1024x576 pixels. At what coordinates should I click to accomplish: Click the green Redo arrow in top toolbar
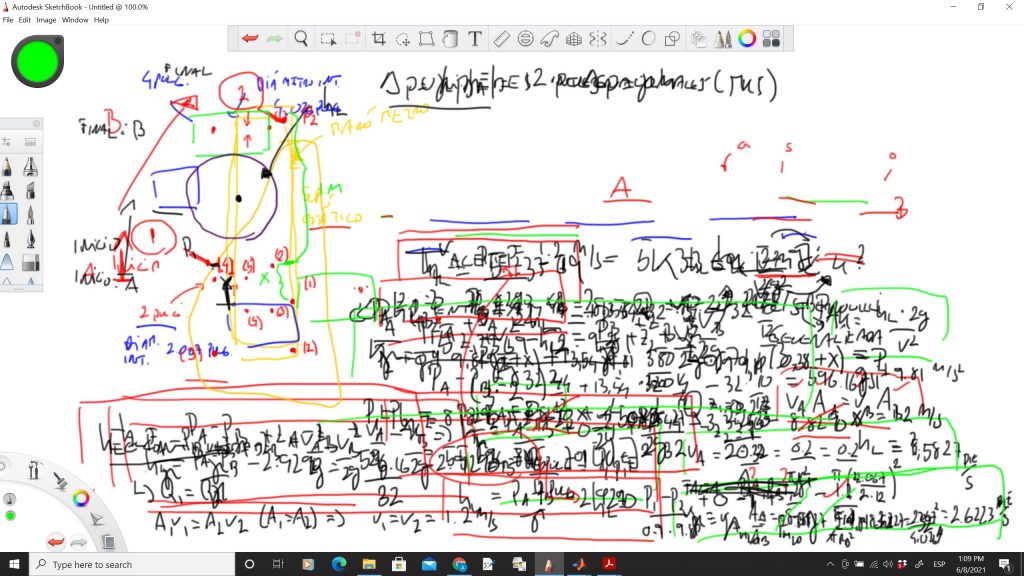(x=275, y=39)
